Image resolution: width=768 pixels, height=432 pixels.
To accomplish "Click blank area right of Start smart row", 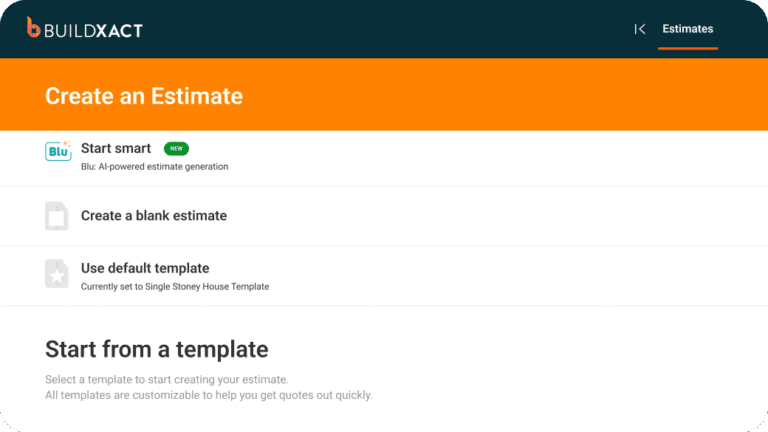I will point(500,157).
